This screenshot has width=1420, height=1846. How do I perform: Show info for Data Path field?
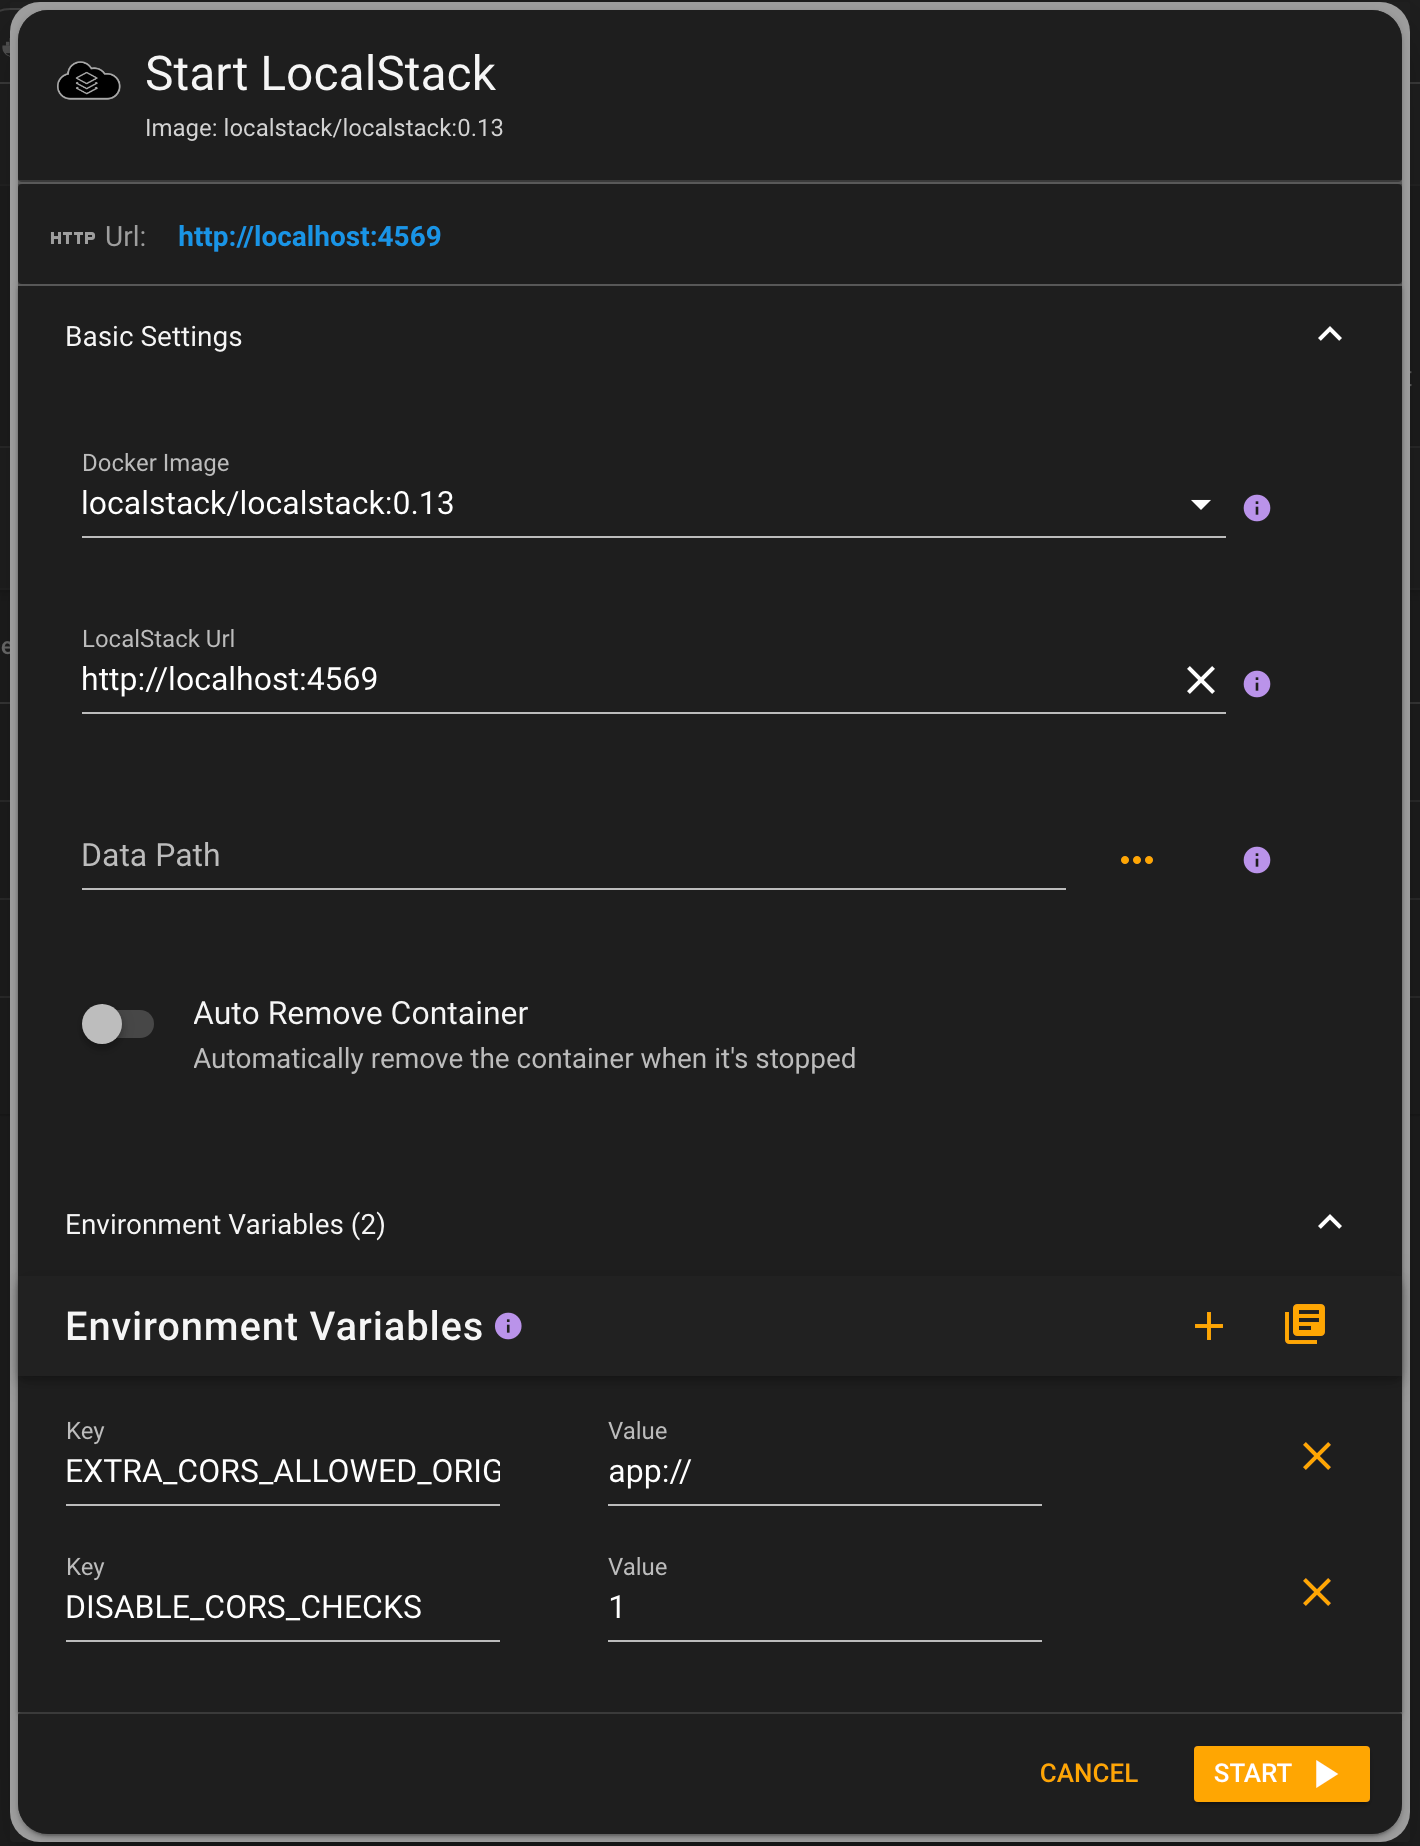pyautogui.click(x=1256, y=860)
